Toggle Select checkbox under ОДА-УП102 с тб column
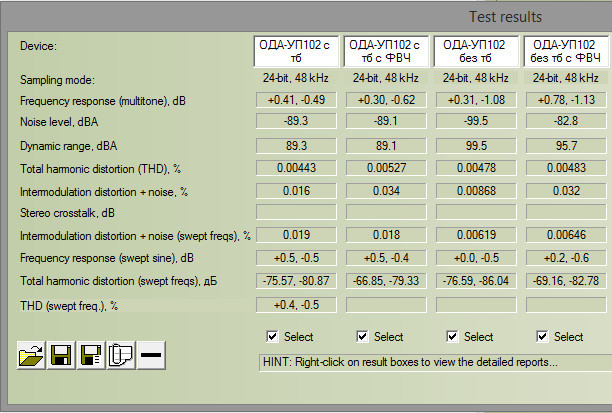 tap(272, 336)
